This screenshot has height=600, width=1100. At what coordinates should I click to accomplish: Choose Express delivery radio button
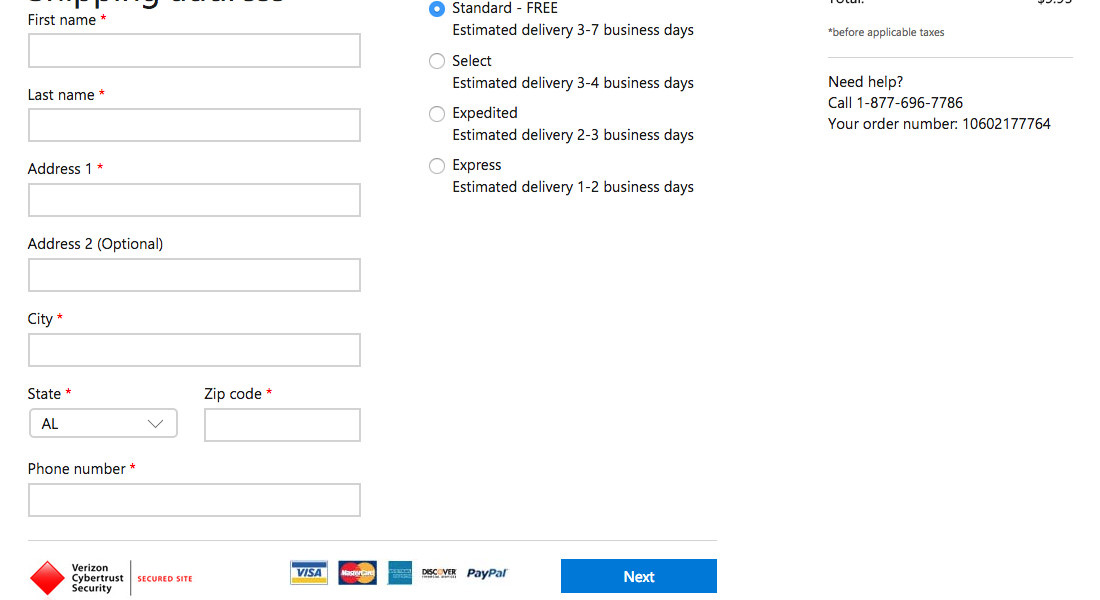click(x=437, y=166)
